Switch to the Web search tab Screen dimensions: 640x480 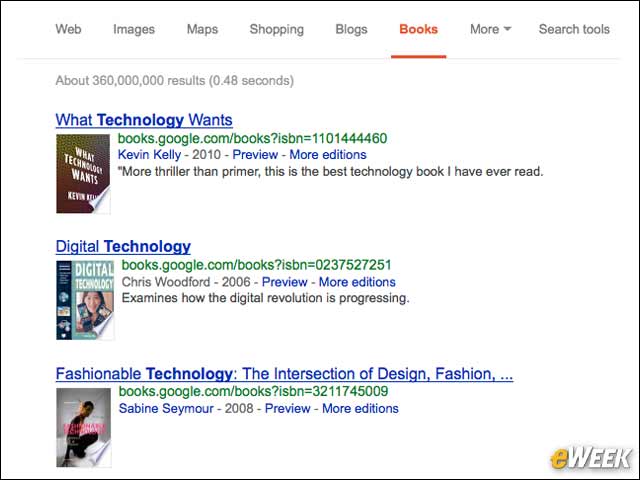68,29
